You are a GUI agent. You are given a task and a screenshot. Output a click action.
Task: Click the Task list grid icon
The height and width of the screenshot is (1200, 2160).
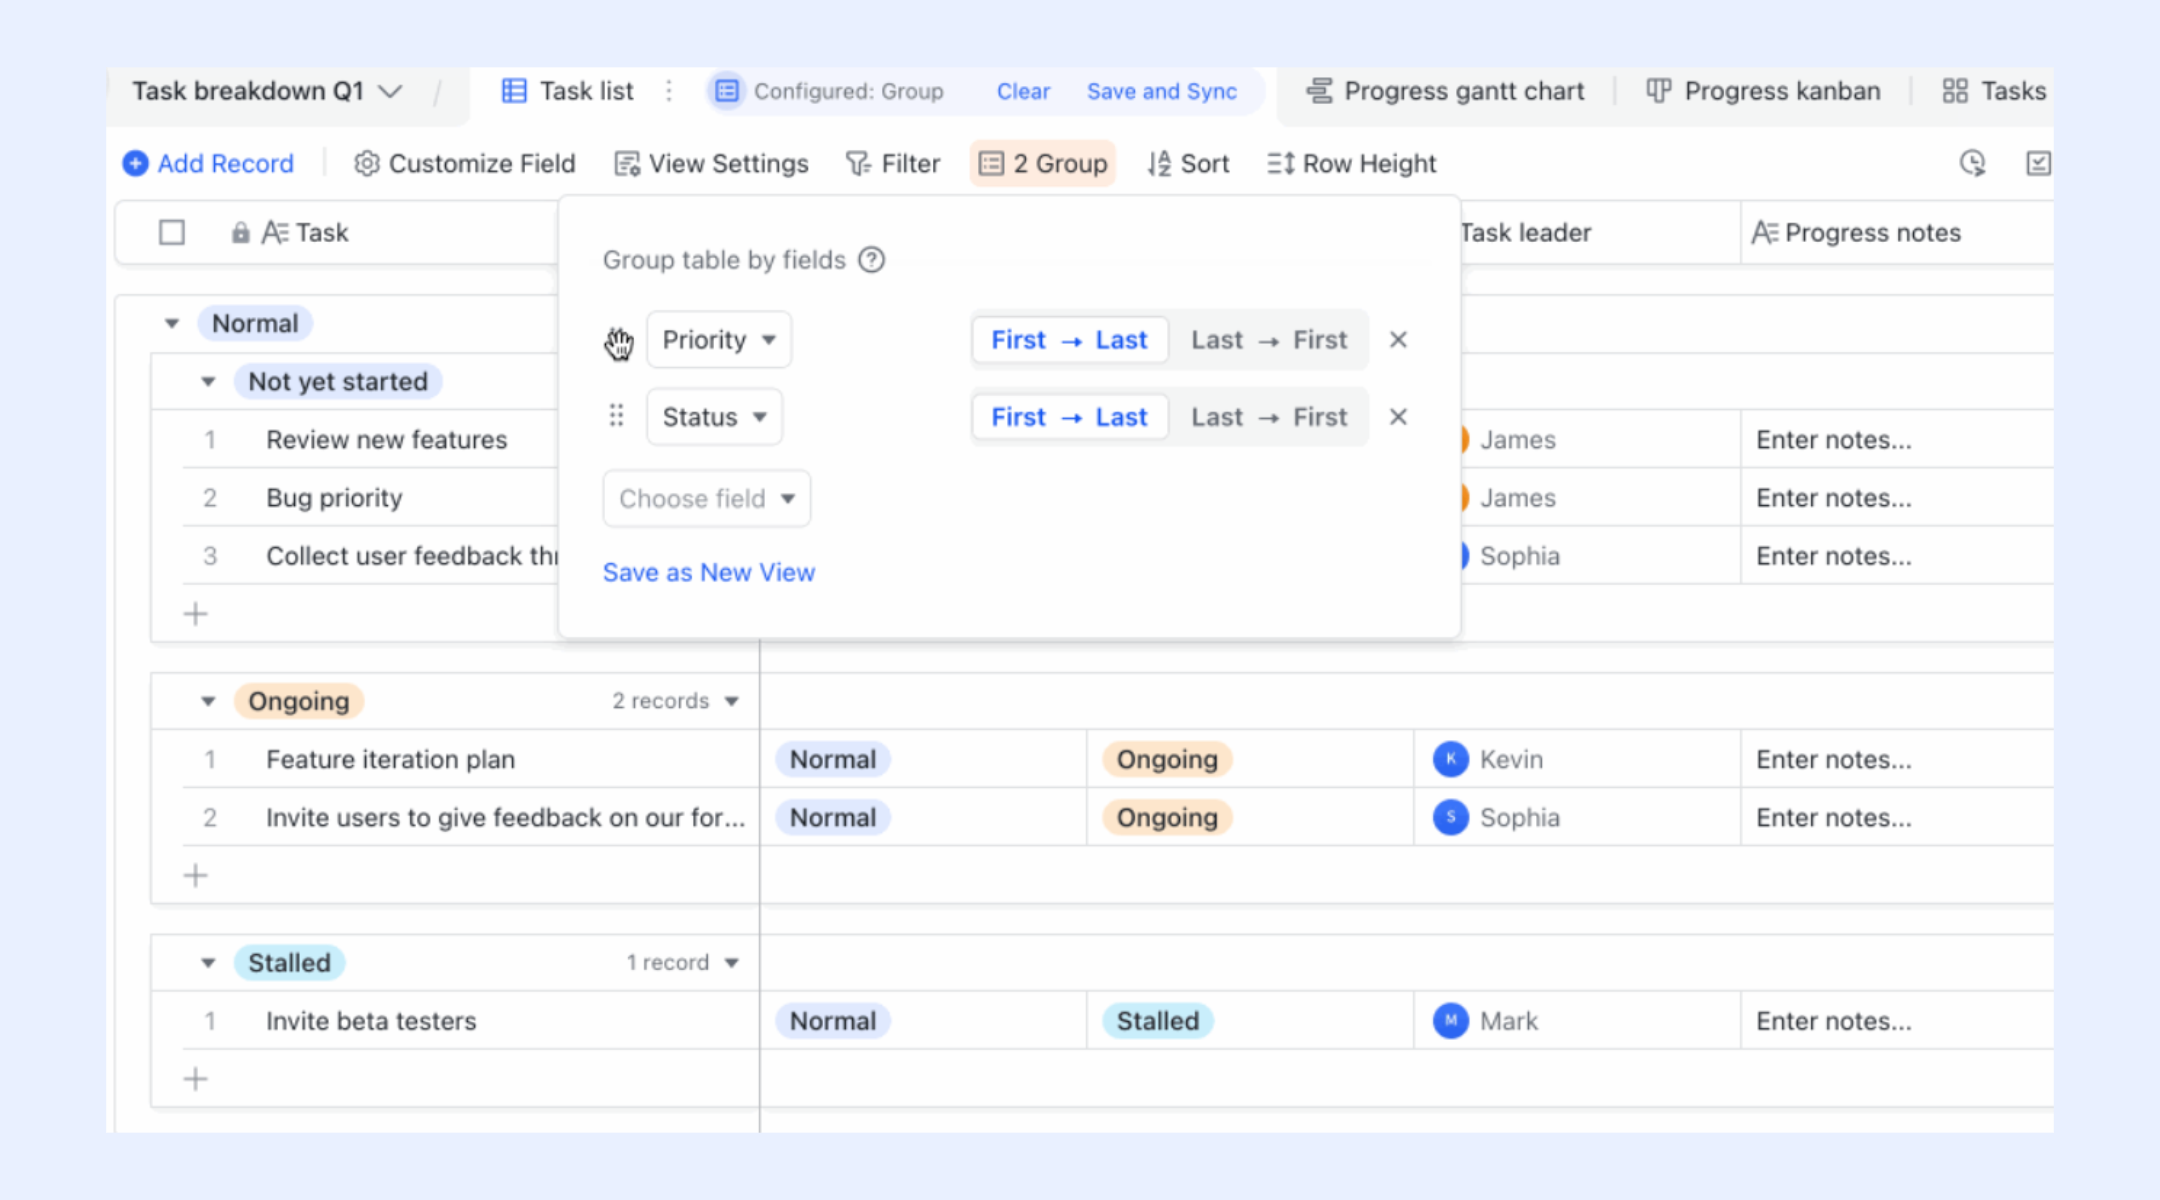coord(514,91)
